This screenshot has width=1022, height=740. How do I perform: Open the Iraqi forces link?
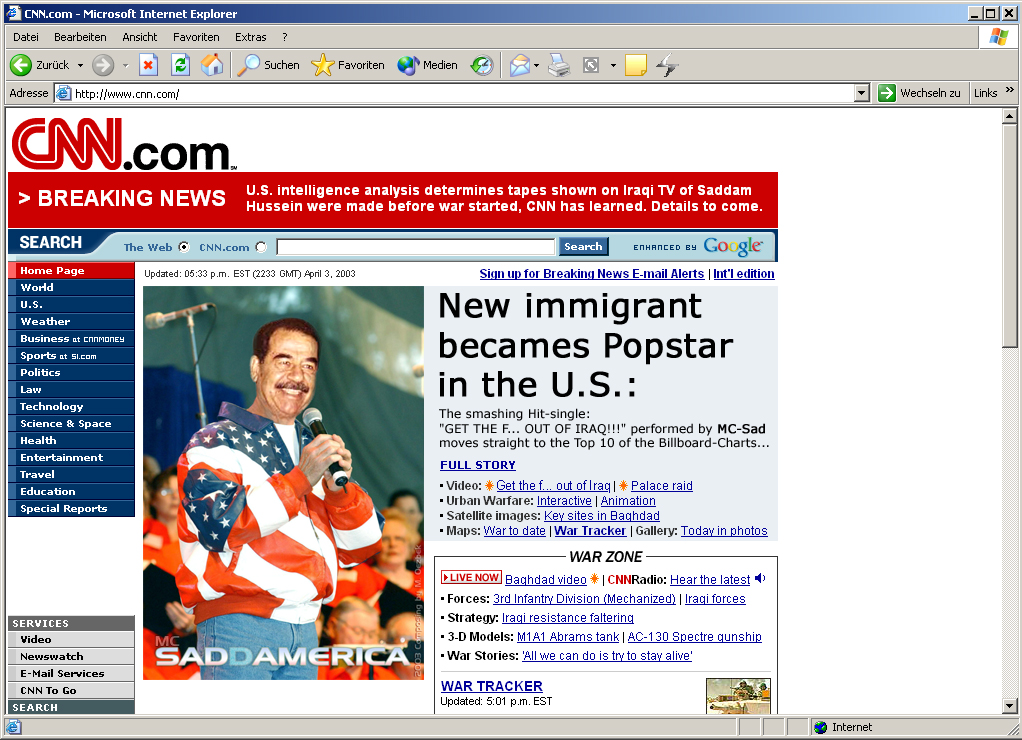pyautogui.click(x=715, y=599)
